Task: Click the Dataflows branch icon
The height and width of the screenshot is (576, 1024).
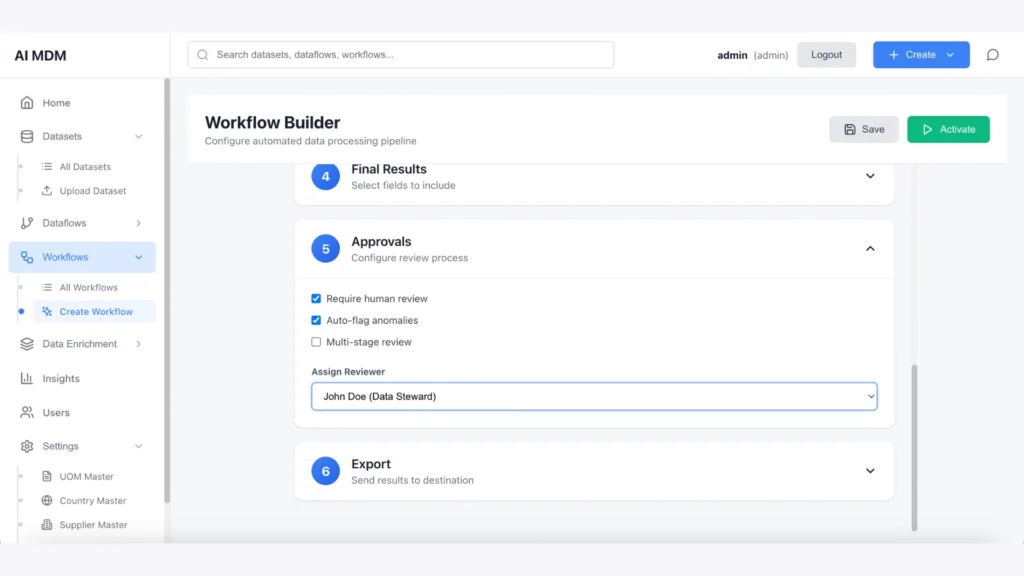Action: tap(27, 223)
